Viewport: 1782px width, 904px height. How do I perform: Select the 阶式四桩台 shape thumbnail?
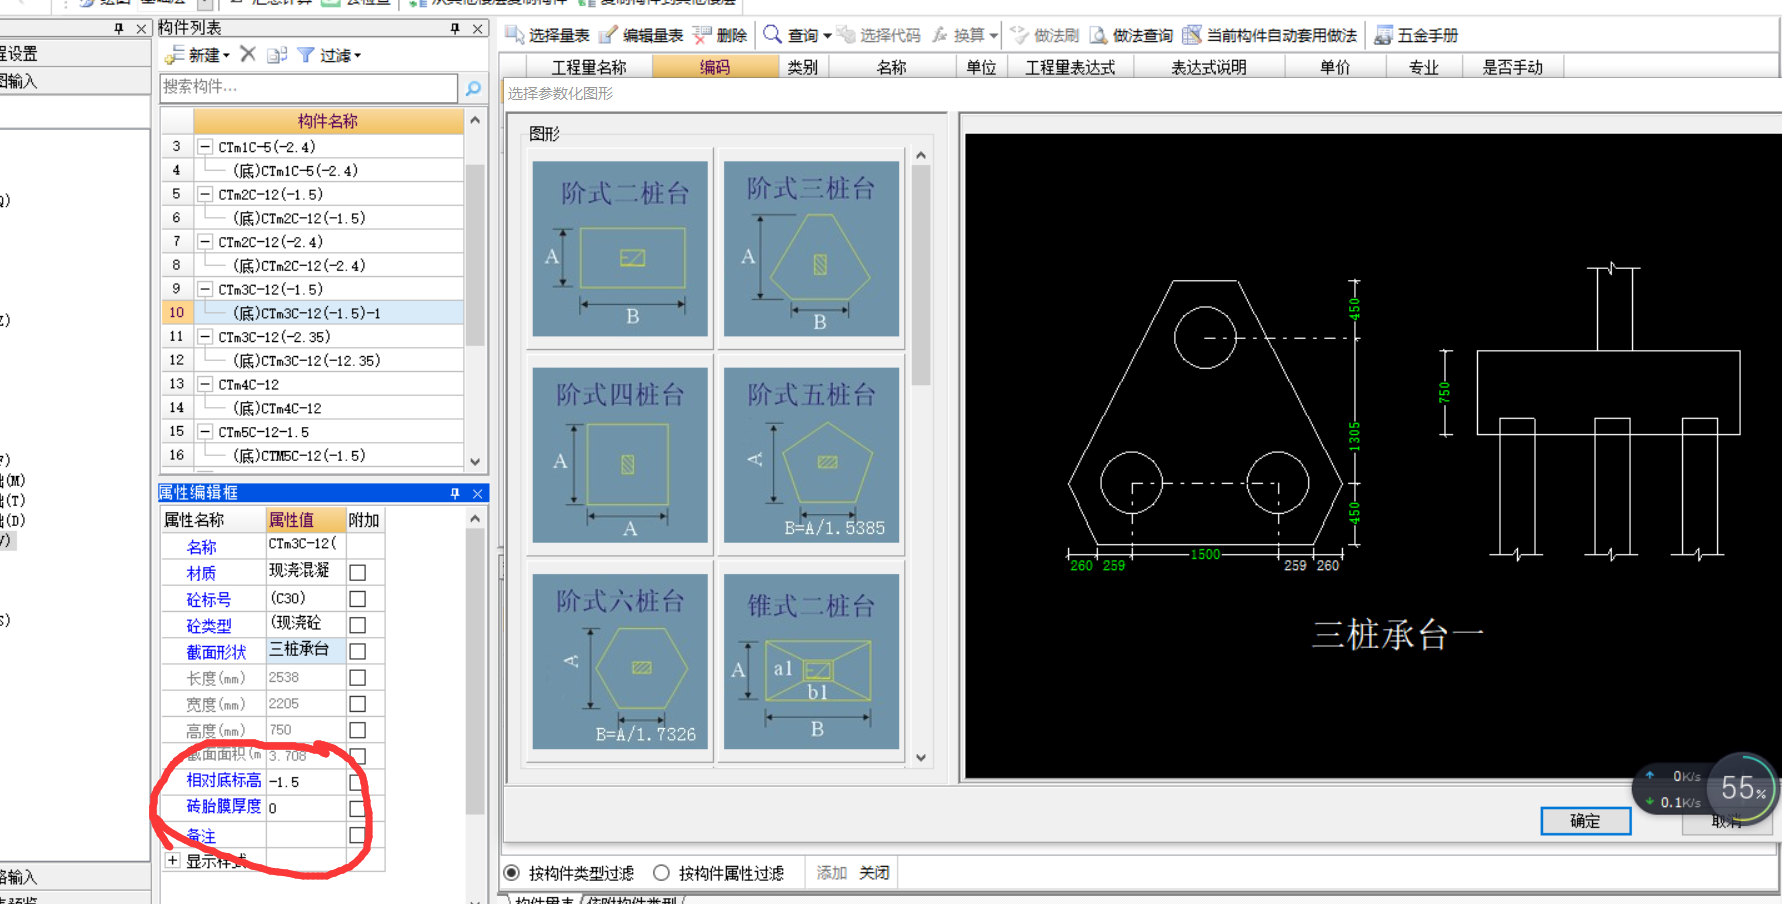pyautogui.click(x=620, y=455)
